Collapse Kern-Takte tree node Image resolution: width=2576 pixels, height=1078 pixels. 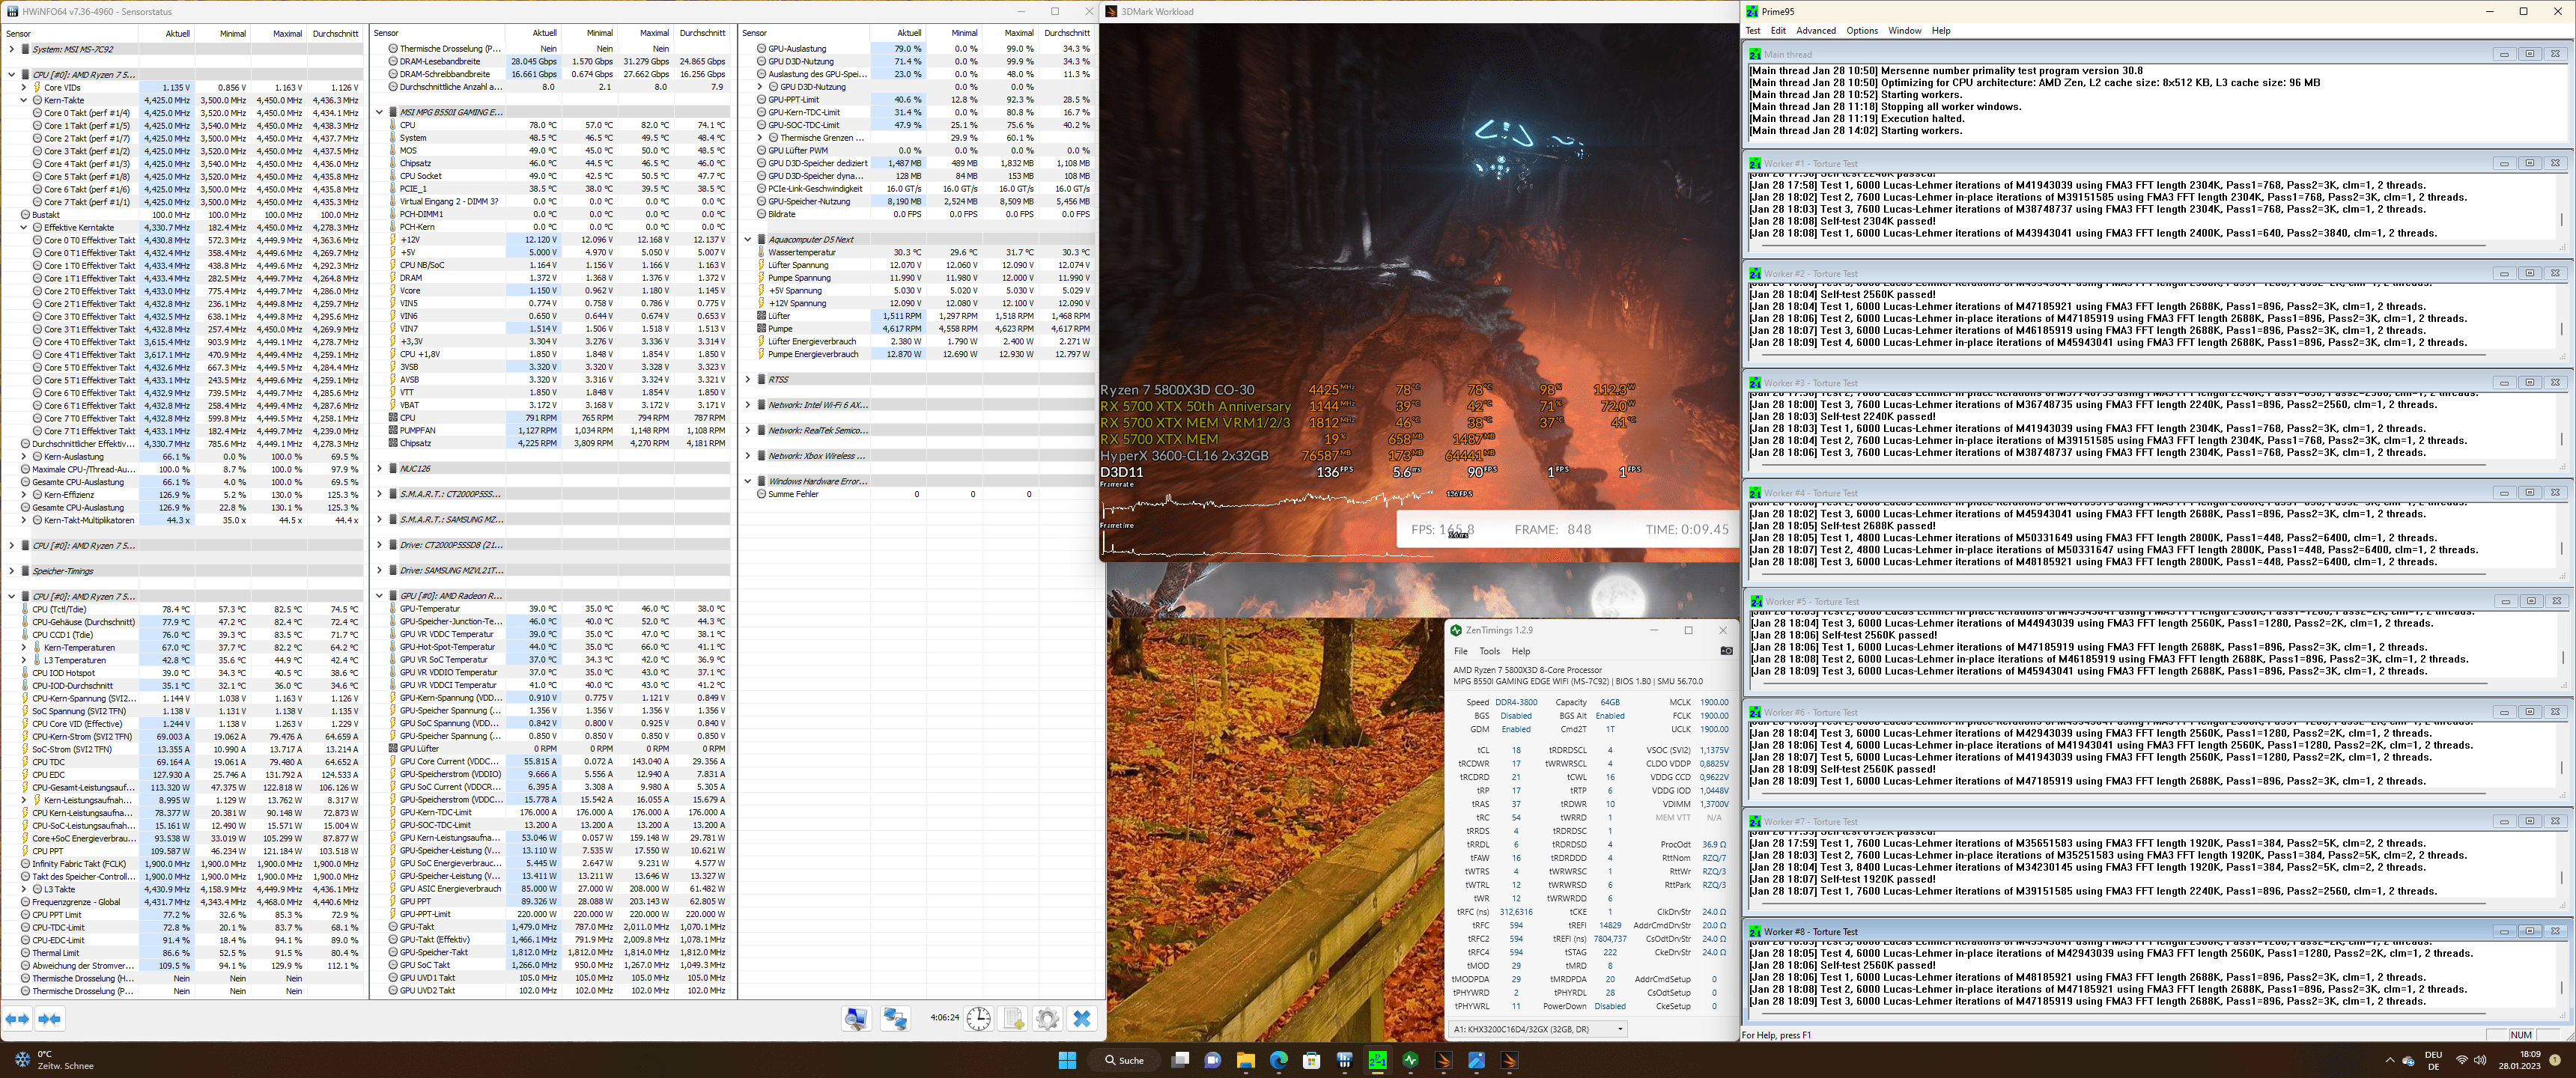[24, 100]
